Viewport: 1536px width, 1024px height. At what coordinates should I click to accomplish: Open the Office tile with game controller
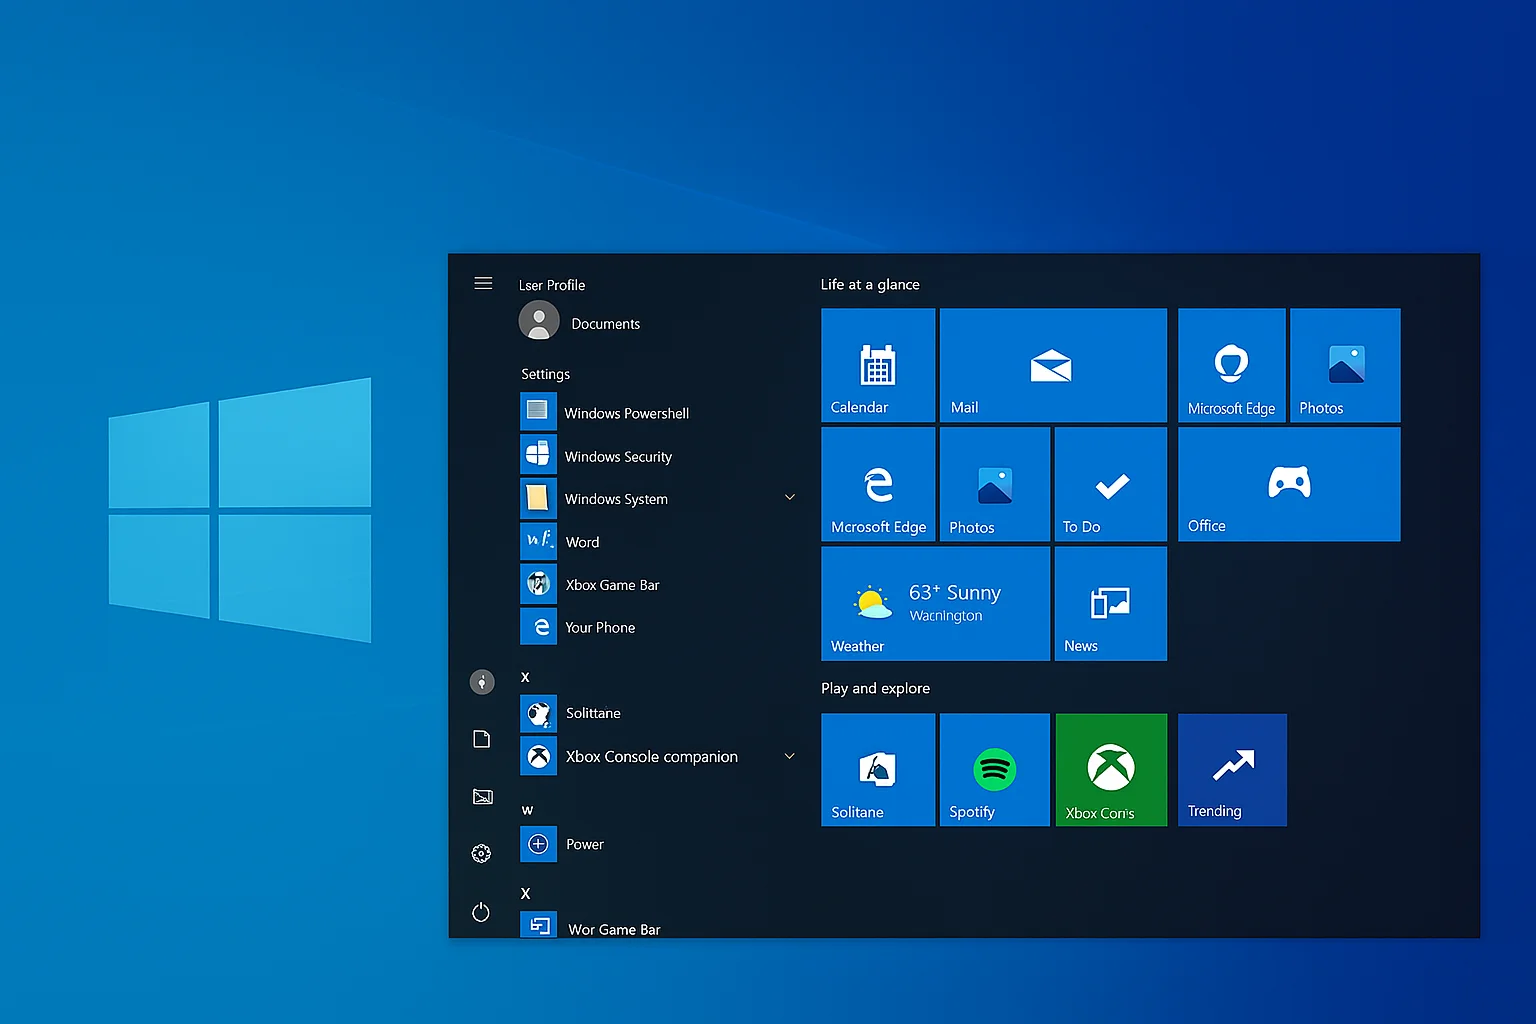tap(1289, 484)
